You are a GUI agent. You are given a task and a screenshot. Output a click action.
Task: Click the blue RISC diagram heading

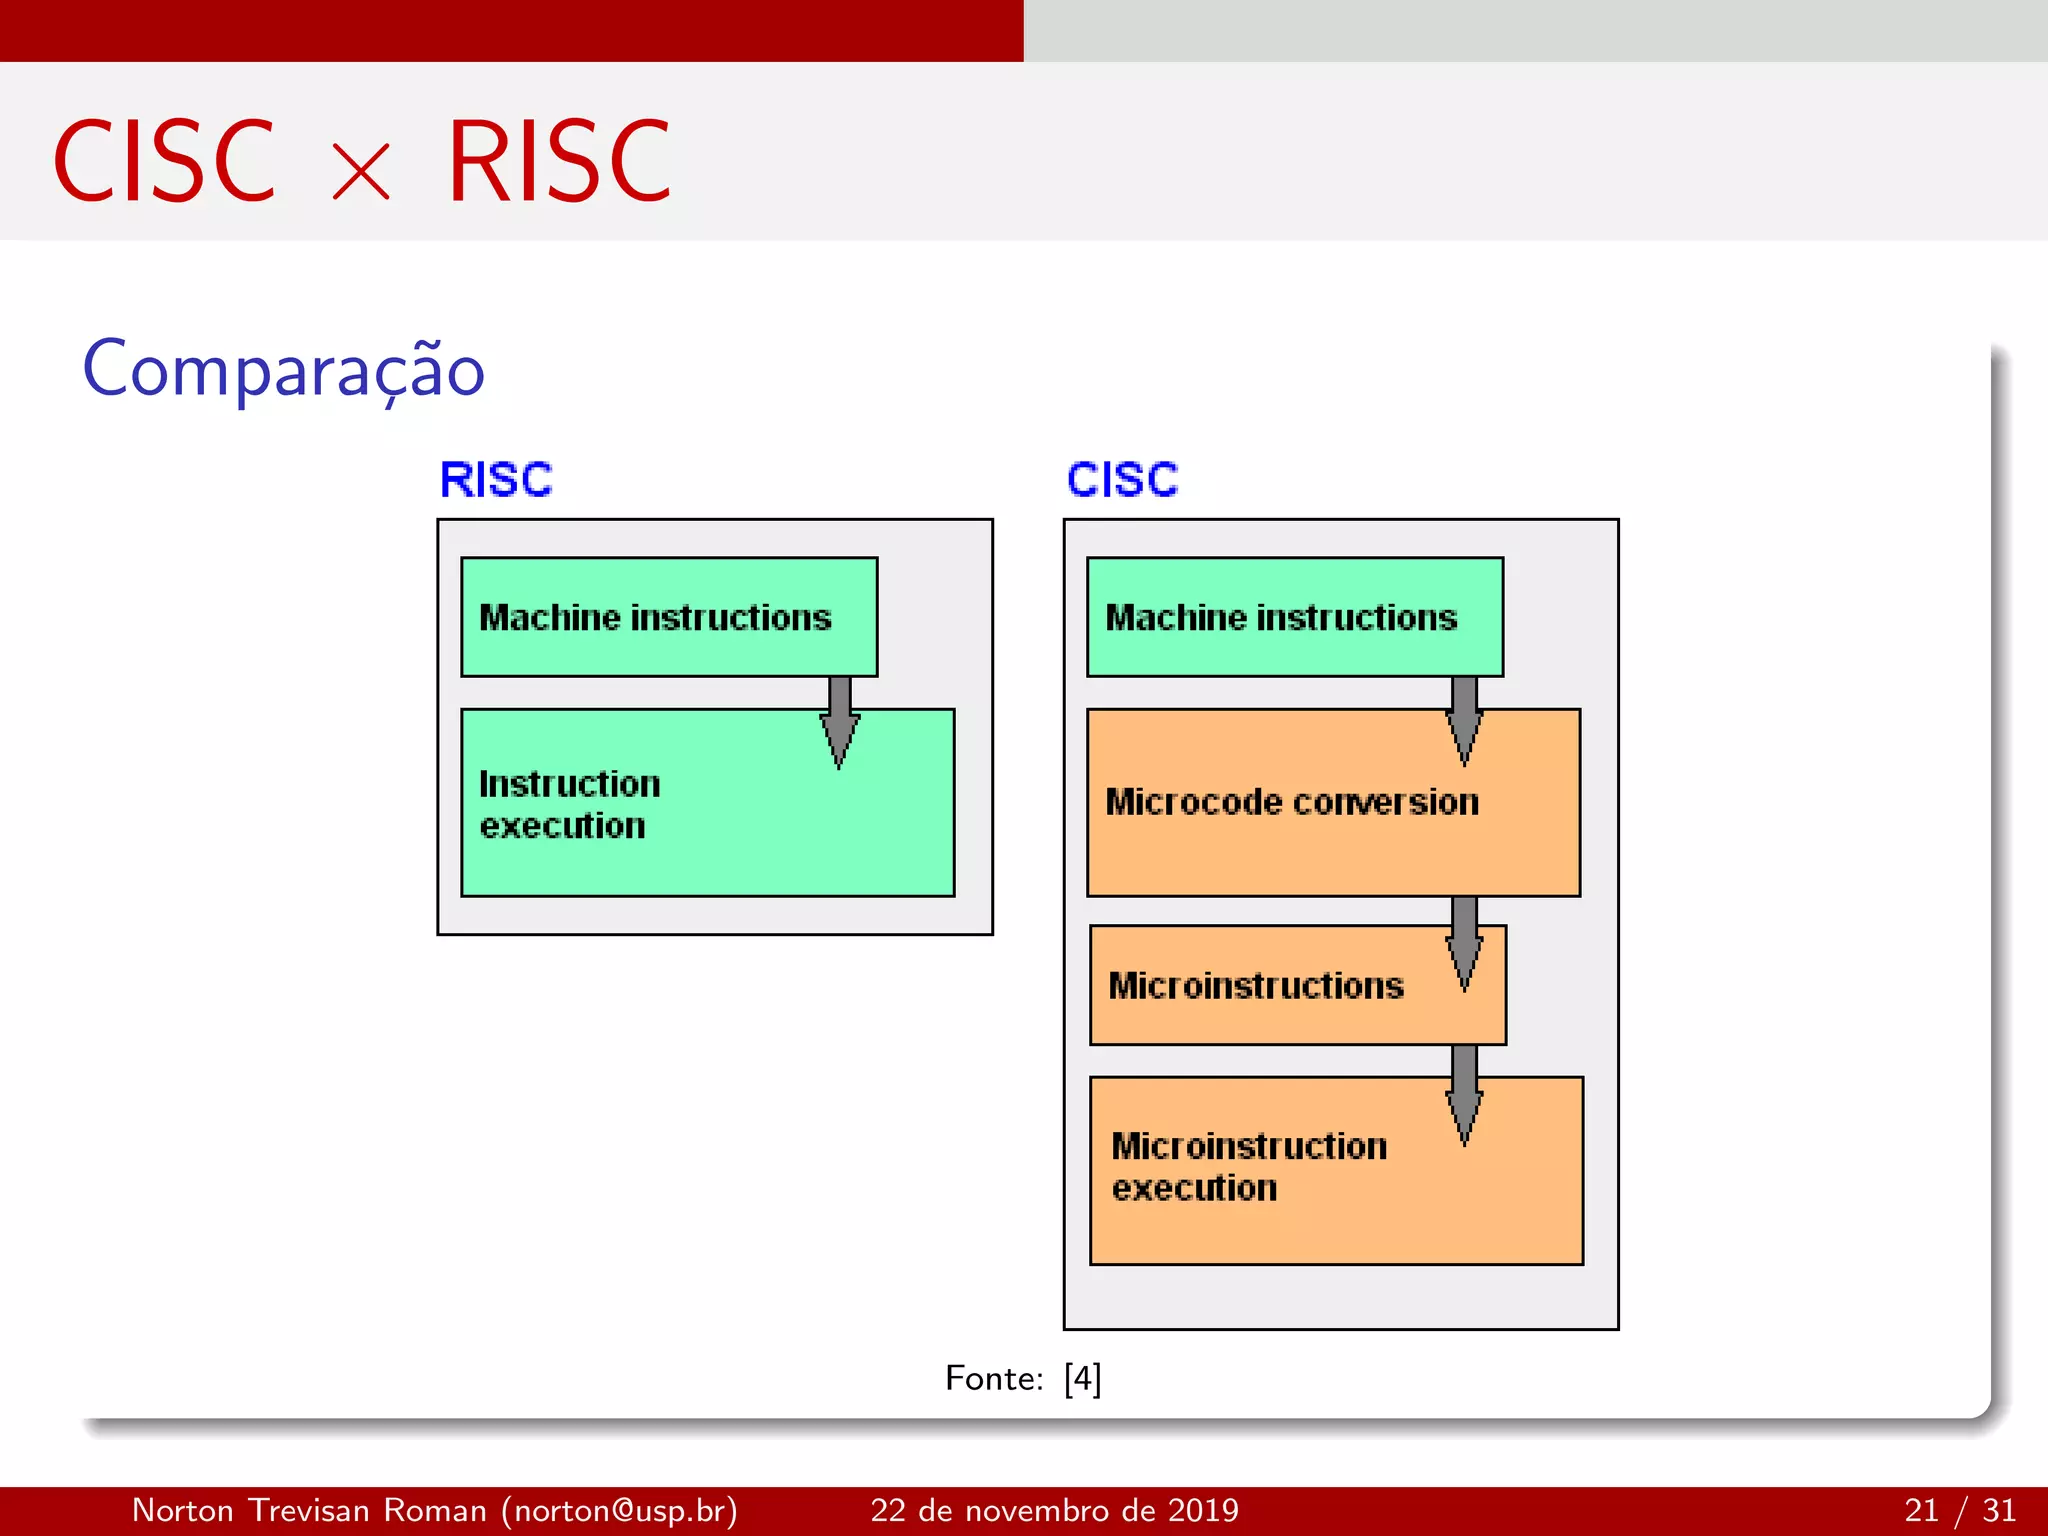pyautogui.click(x=496, y=480)
